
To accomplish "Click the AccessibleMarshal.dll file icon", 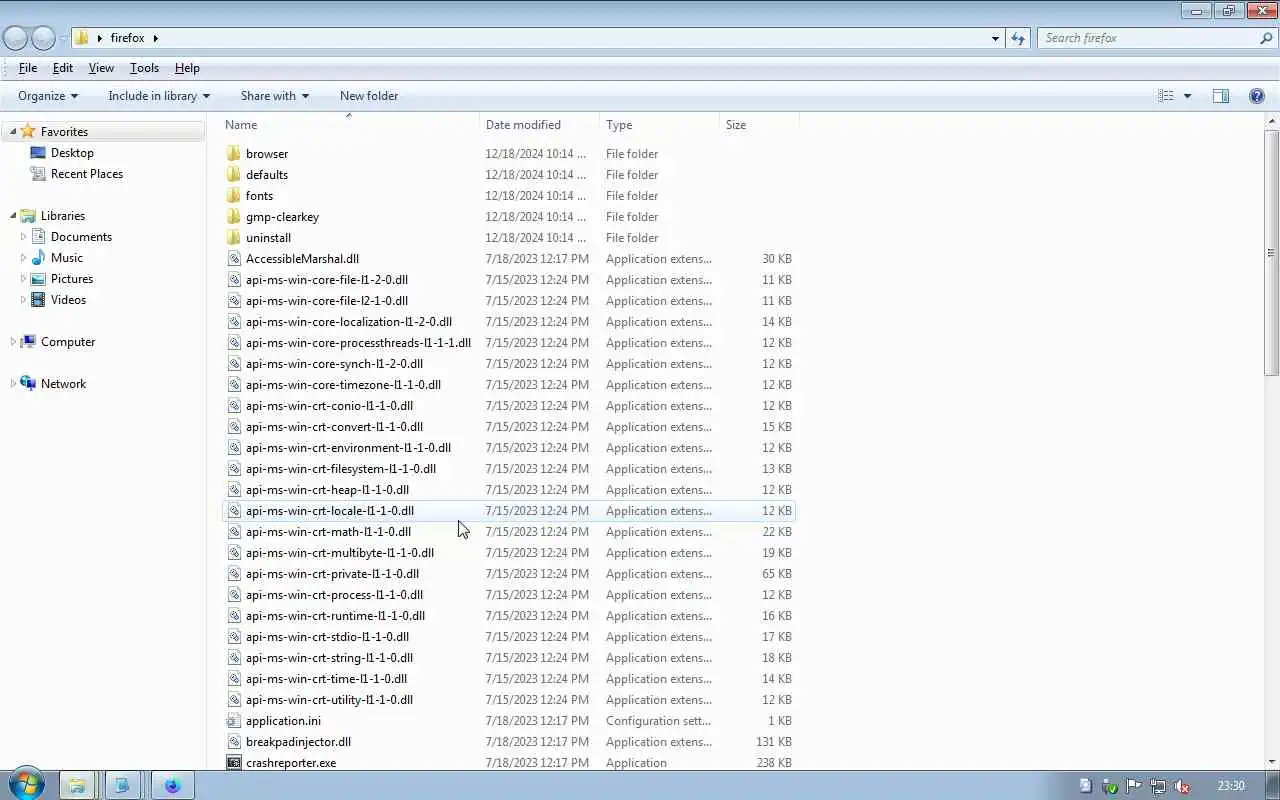I will point(233,258).
